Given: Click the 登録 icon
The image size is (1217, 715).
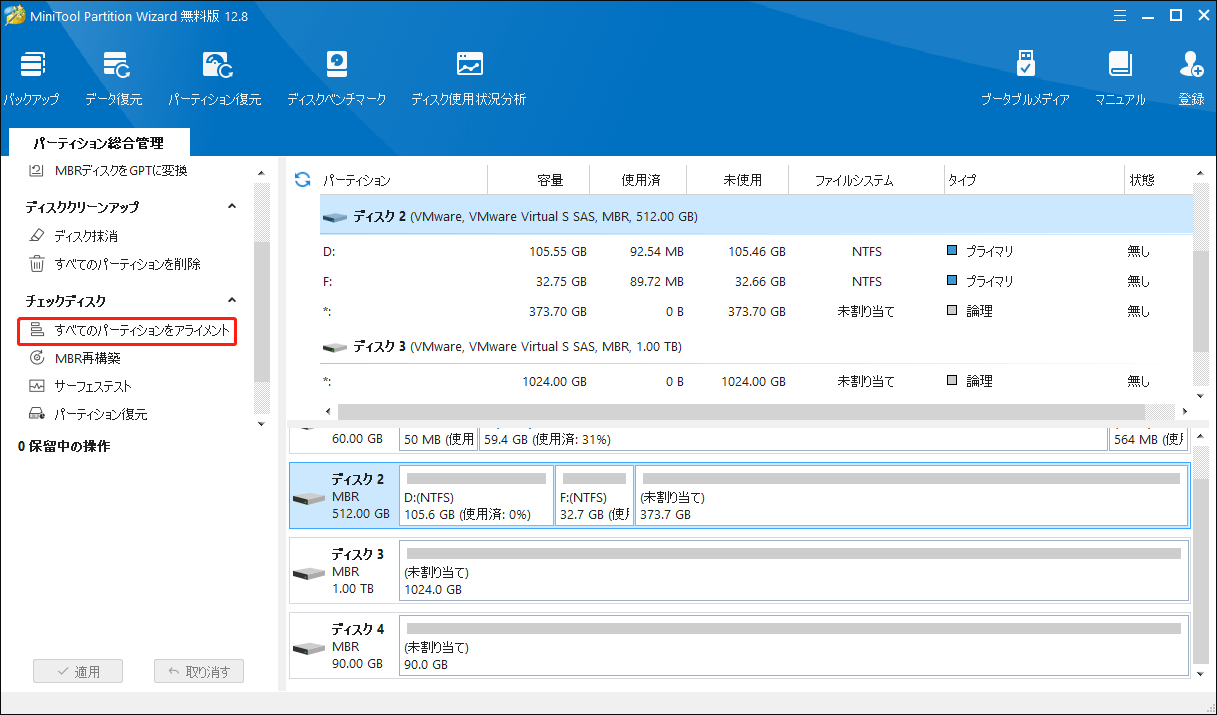Looking at the screenshot, I should point(1191,78).
